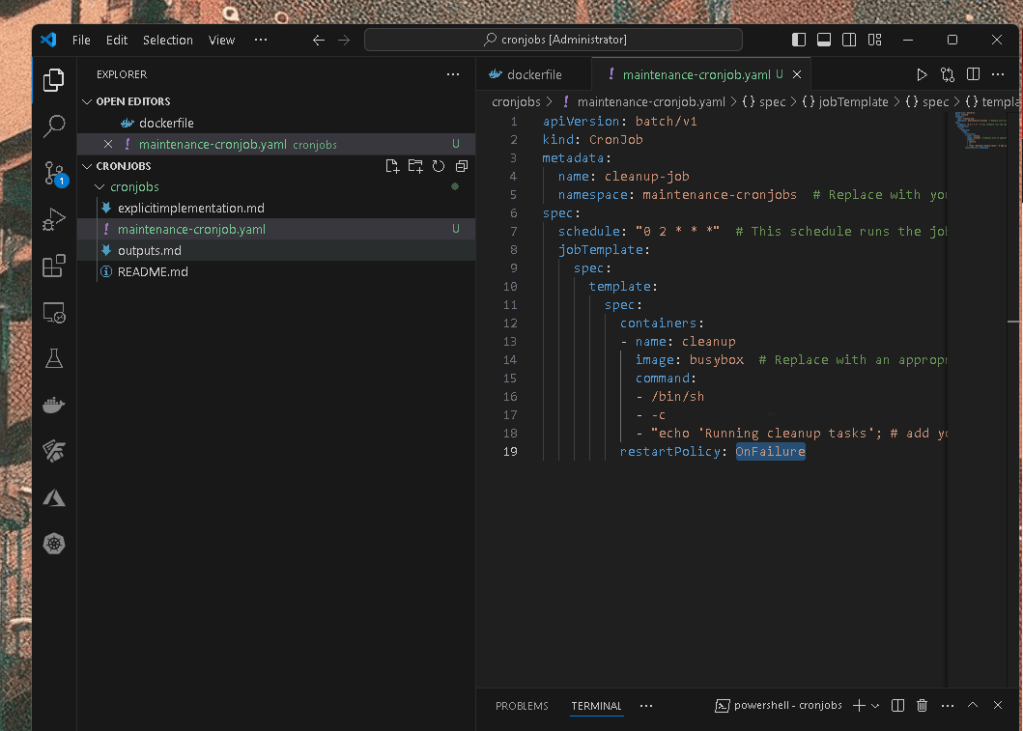Screen dimensions: 1023x731
Task: Switch to the PROBLEMS panel tab
Action: (521, 706)
